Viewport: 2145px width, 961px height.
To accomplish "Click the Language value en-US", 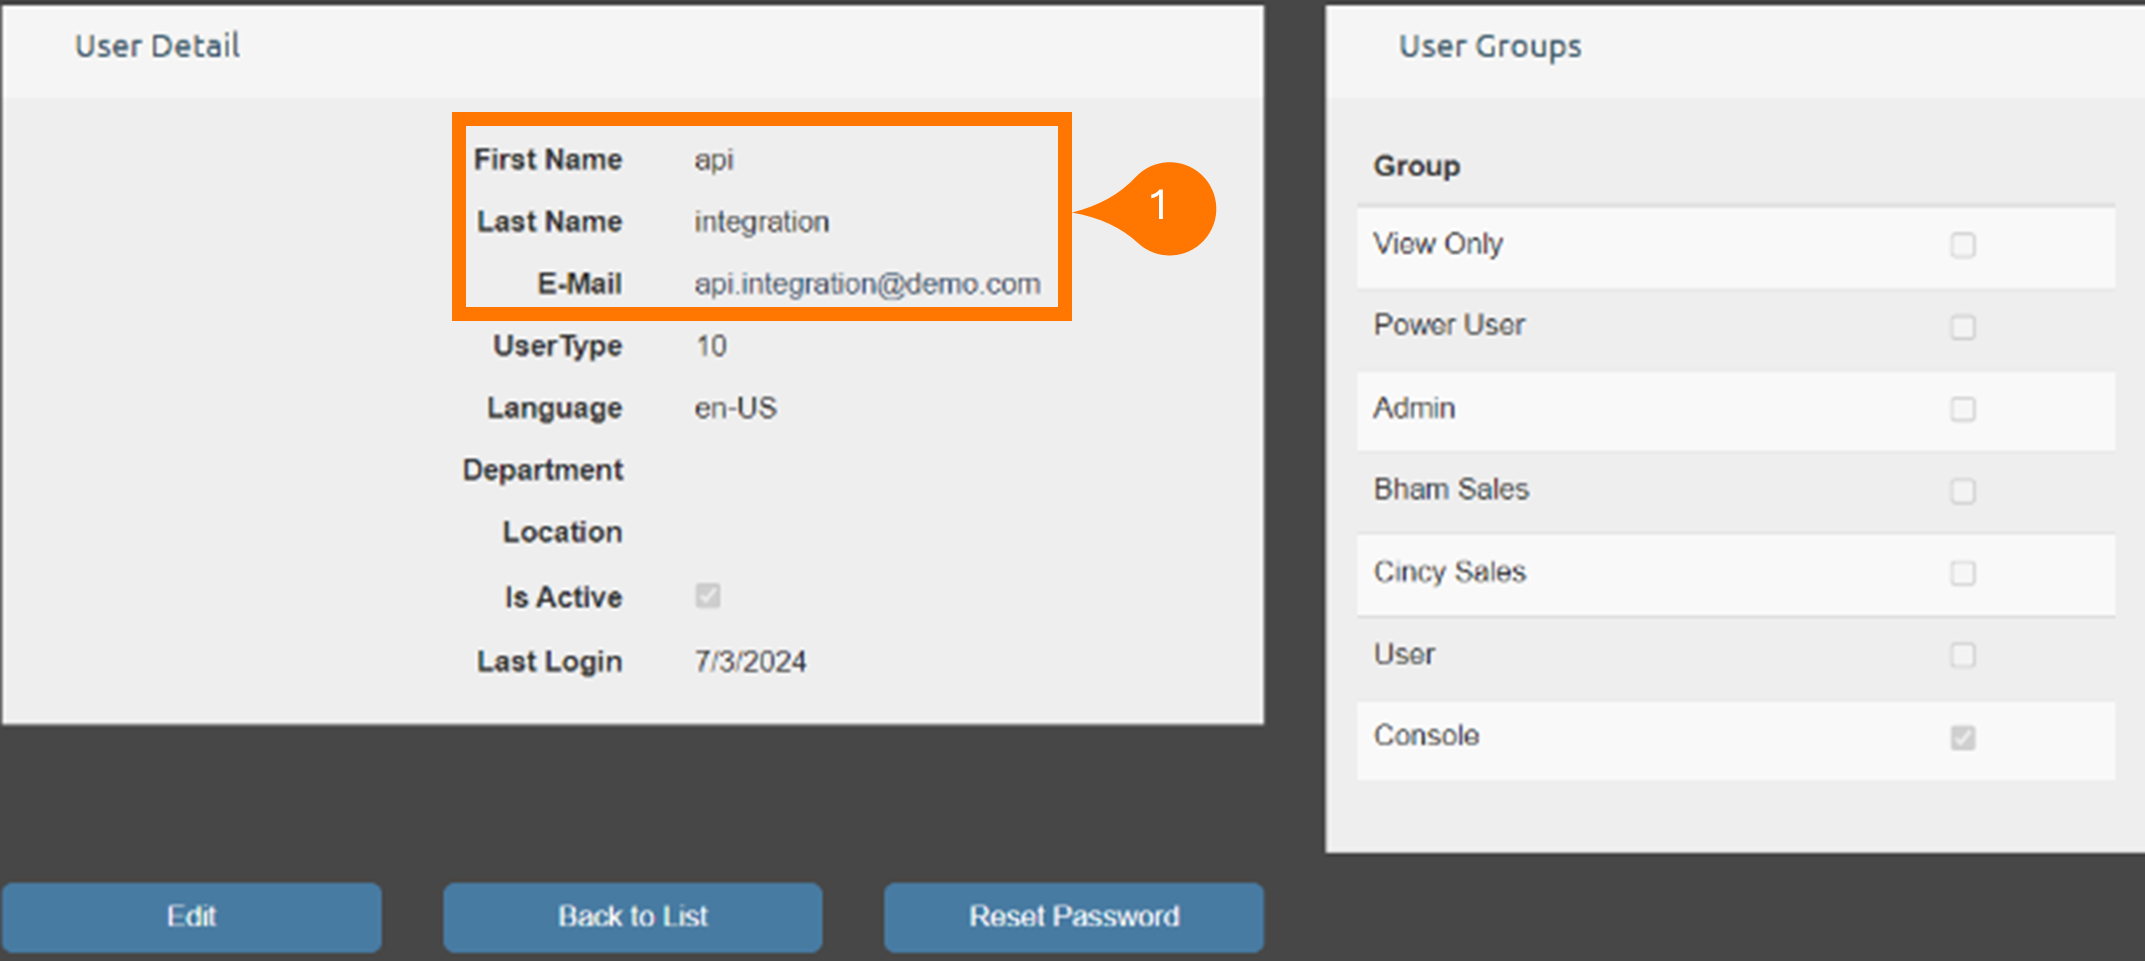I will point(735,408).
